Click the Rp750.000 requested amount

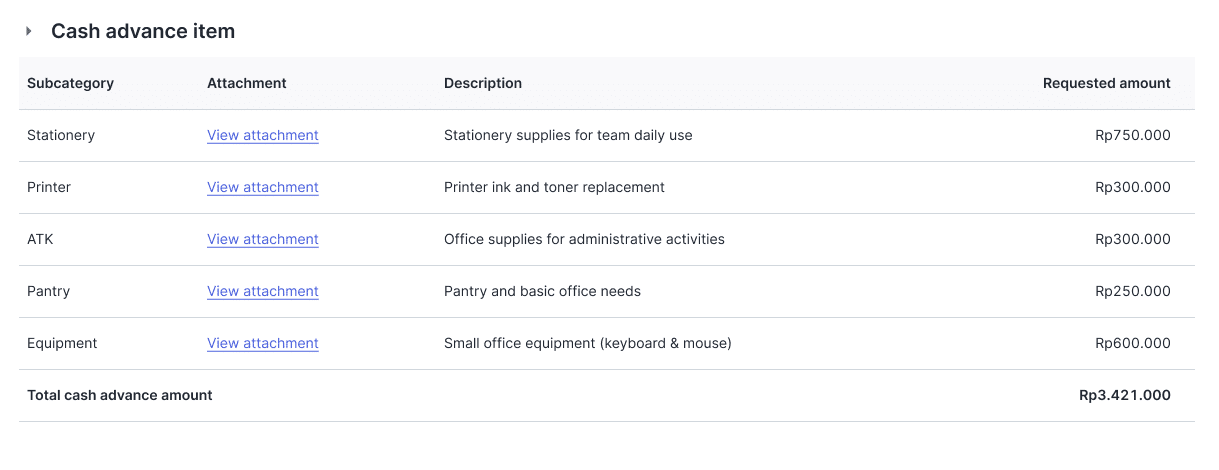pyautogui.click(x=1132, y=135)
